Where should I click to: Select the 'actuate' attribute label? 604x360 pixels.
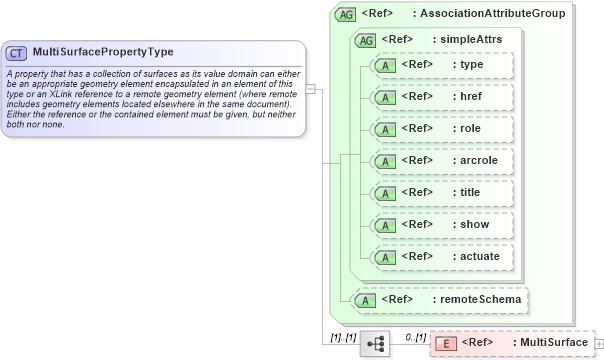(x=480, y=256)
